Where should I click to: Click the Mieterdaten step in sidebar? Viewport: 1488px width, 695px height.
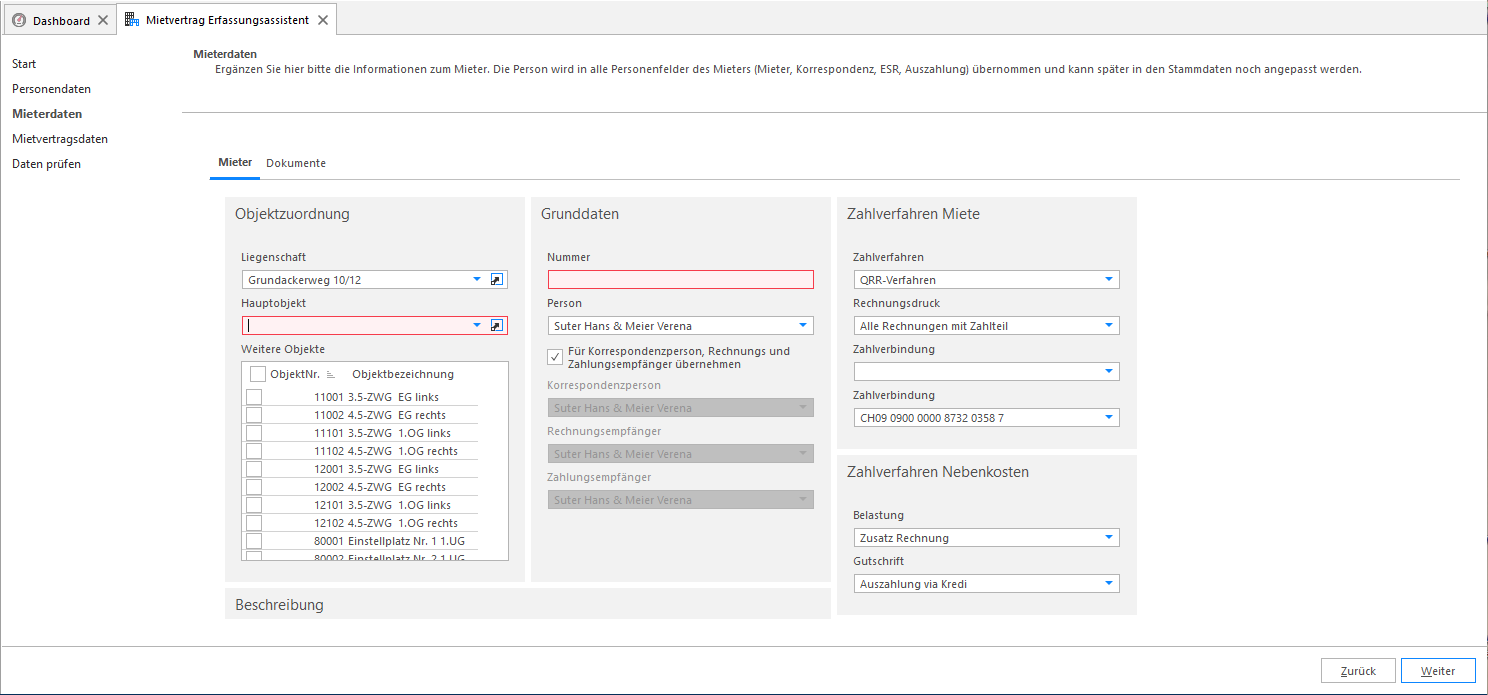(47, 114)
